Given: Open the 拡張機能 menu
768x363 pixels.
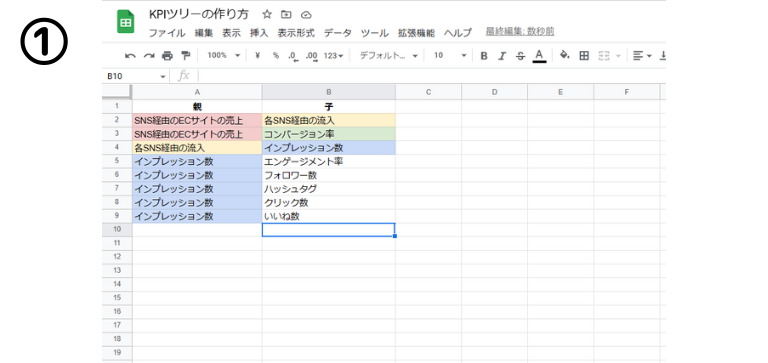Looking at the screenshot, I should pos(416,33).
